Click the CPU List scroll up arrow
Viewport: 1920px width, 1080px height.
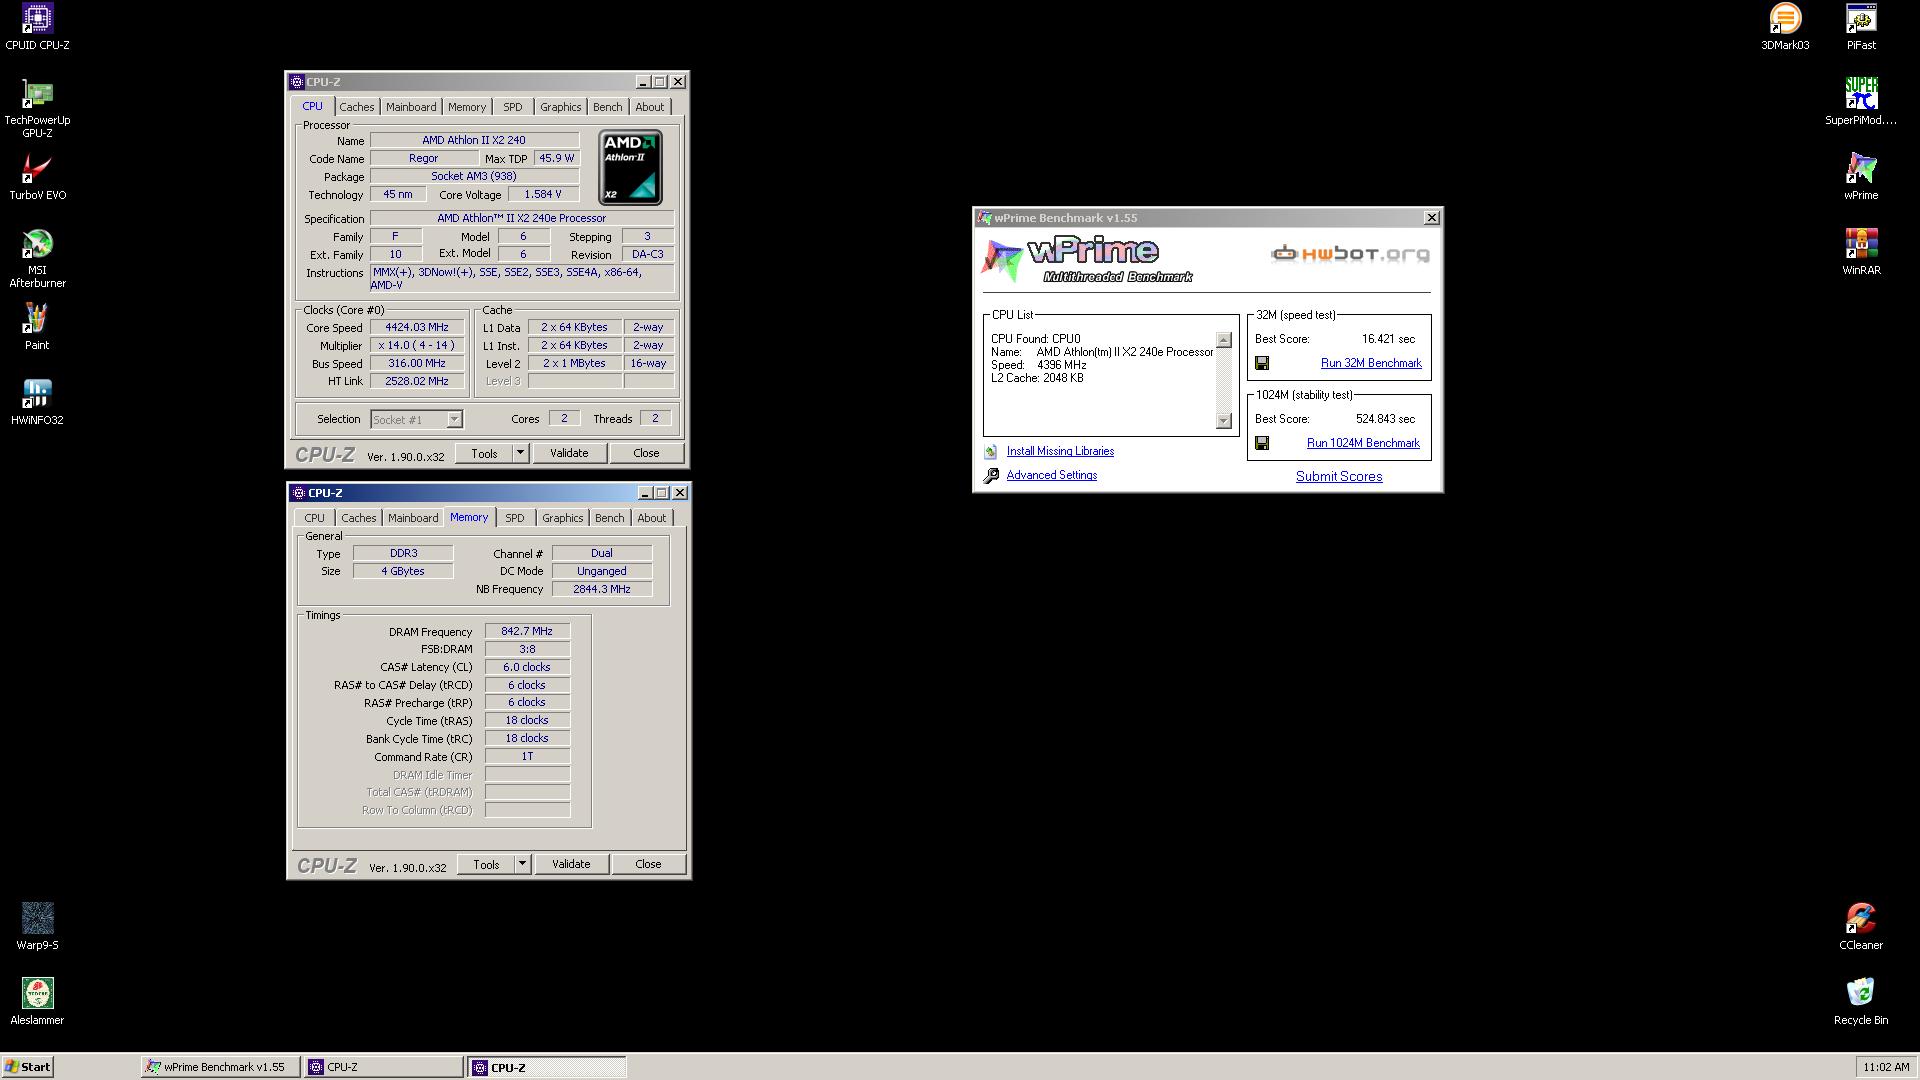point(1223,340)
